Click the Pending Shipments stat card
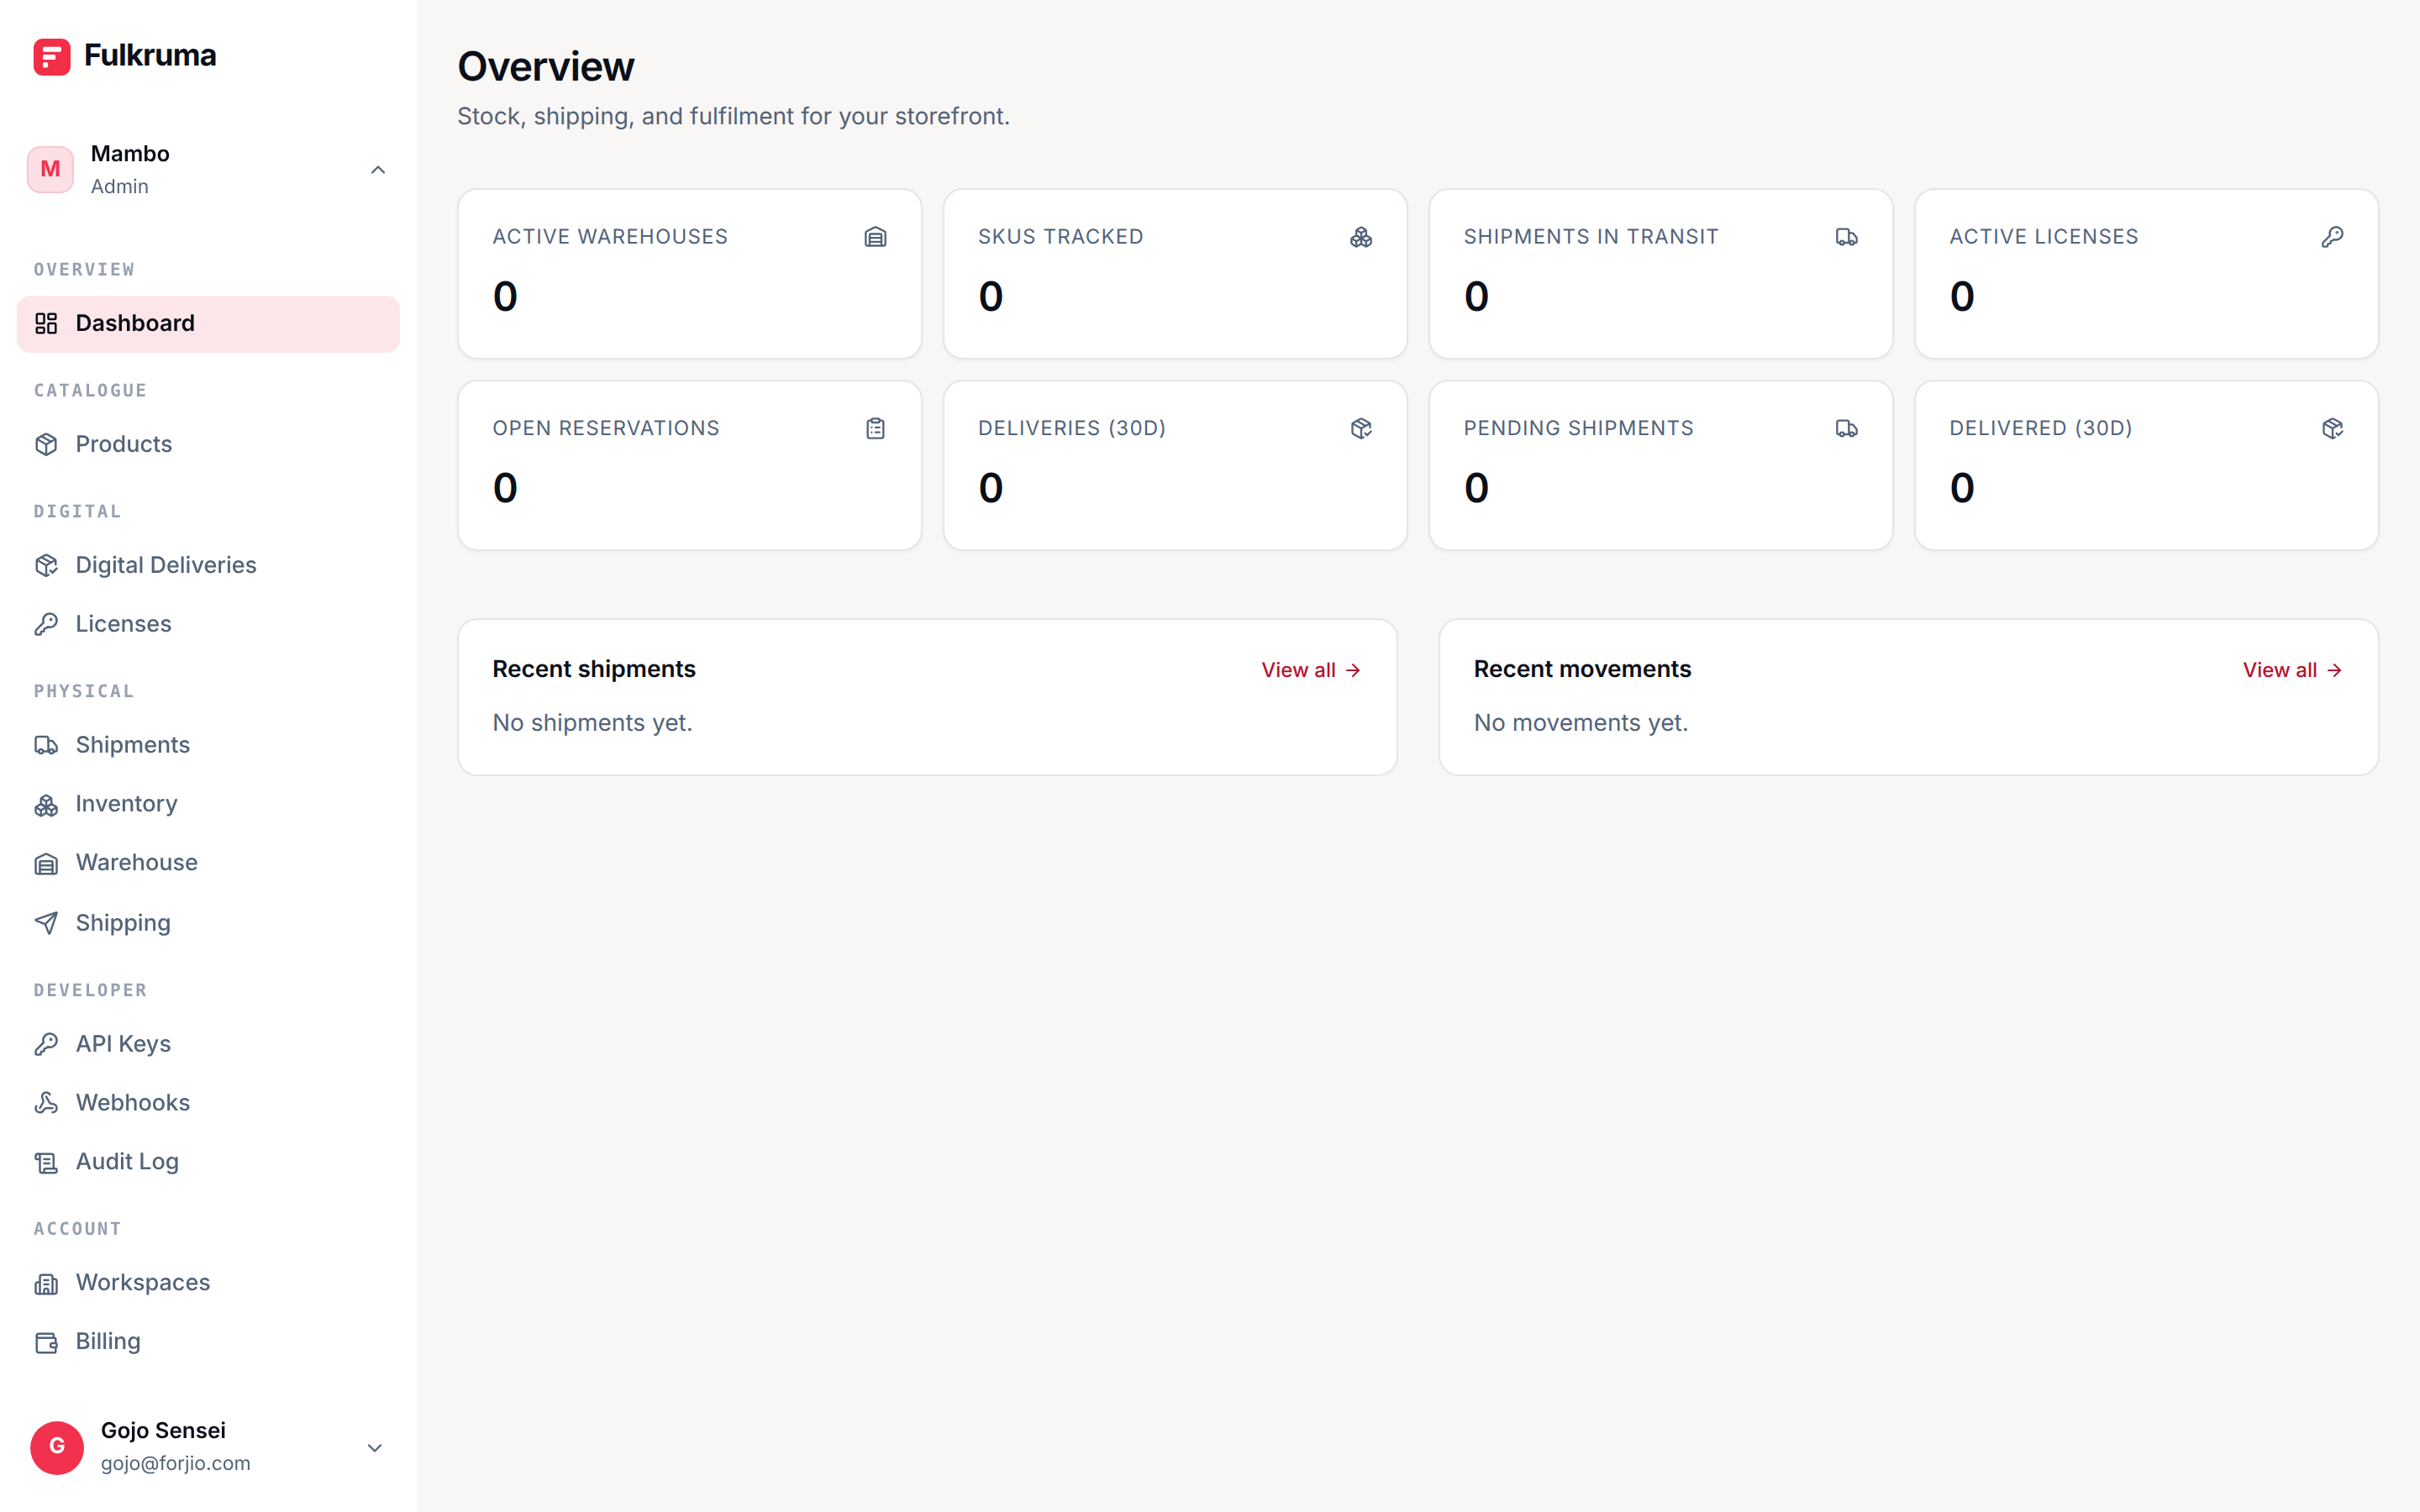Viewport: 2420px width, 1512px height. click(x=1660, y=465)
